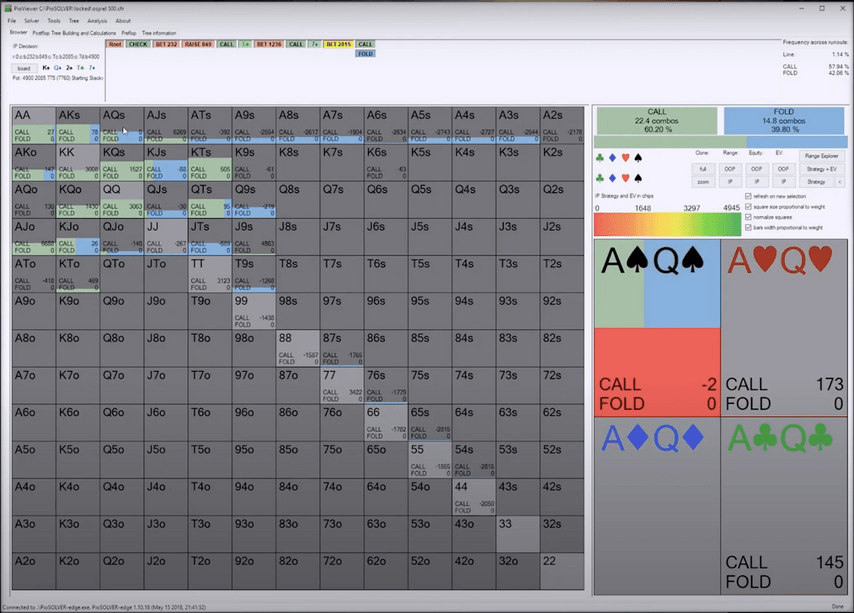Open the Analysis menu

(x=97, y=21)
